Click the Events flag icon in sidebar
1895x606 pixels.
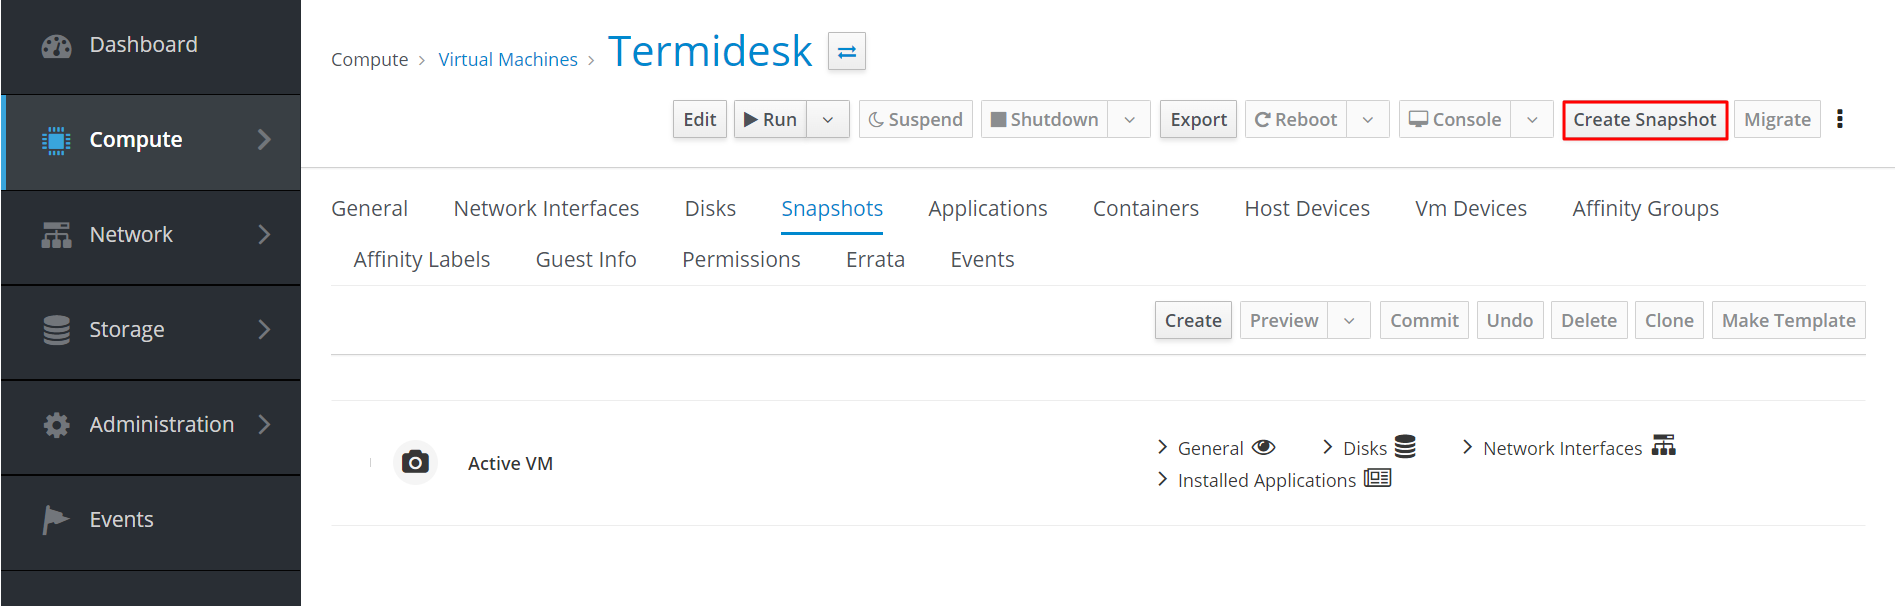(55, 520)
